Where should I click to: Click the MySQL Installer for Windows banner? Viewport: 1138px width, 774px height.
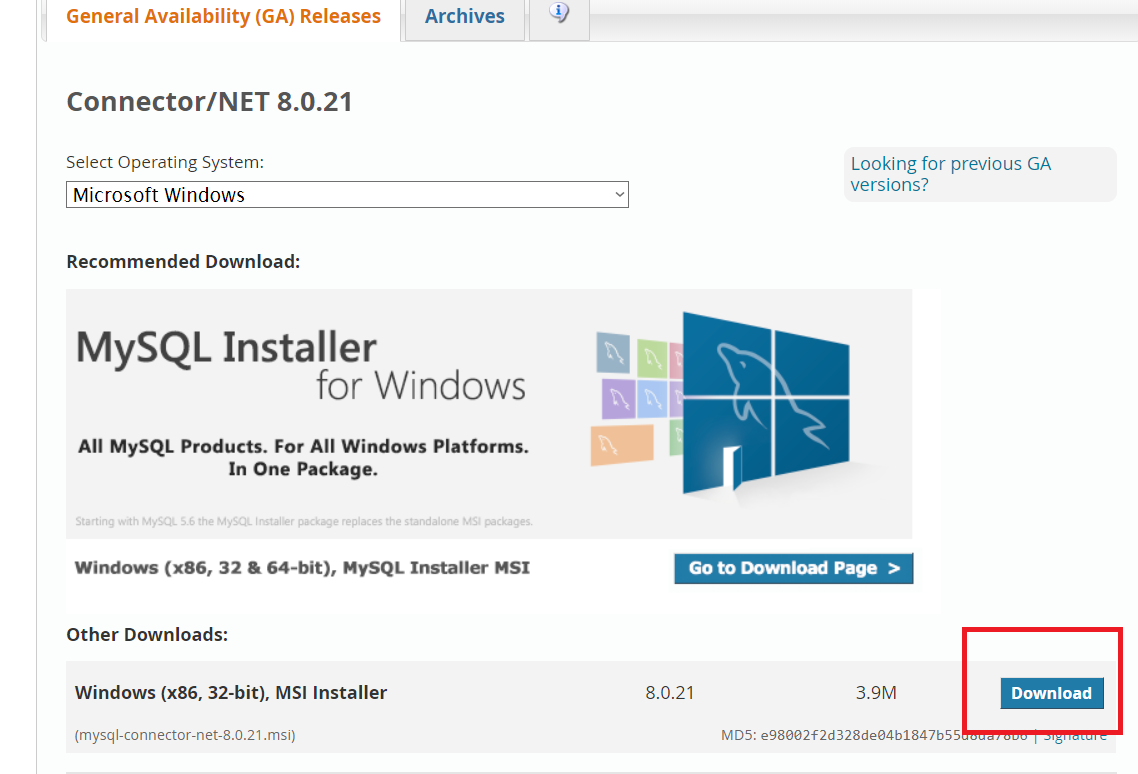(x=488, y=414)
